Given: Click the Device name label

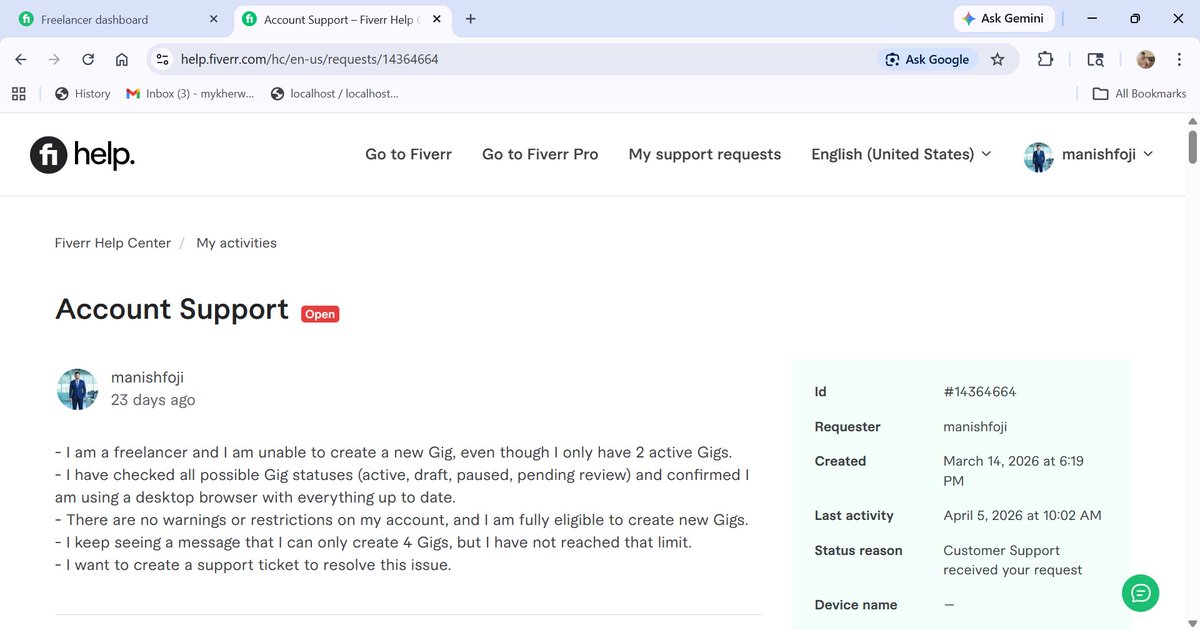Looking at the screenshot, I should click(856, 605).
